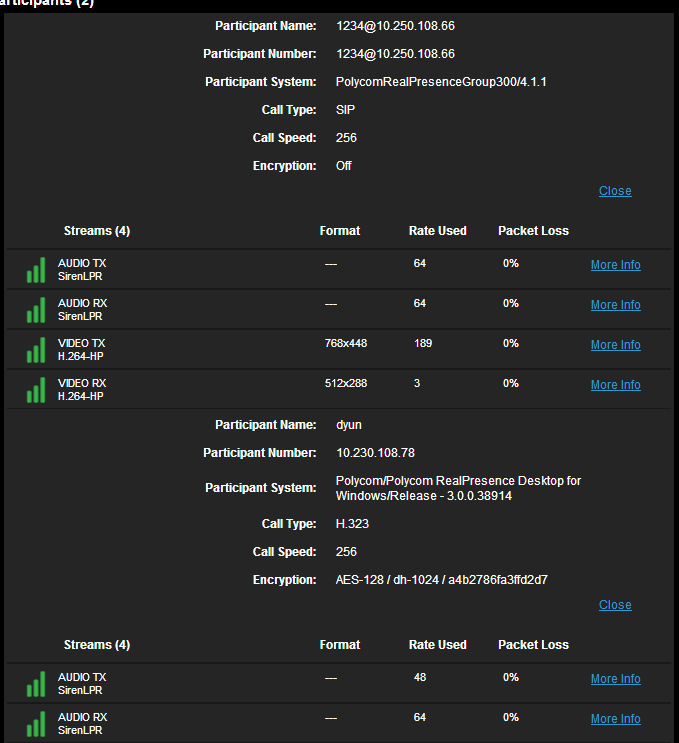The height and width of the screenshot is (743, 679).
Task: Click signal bars icon for first AUDIO TX stream
Action: click(x=36, y=270)
